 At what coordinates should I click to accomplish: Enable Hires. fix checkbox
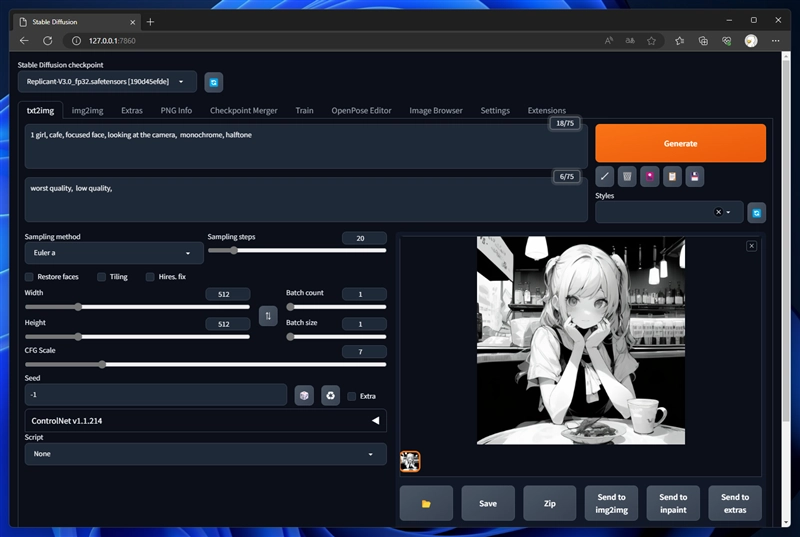(x=150, y=277)
